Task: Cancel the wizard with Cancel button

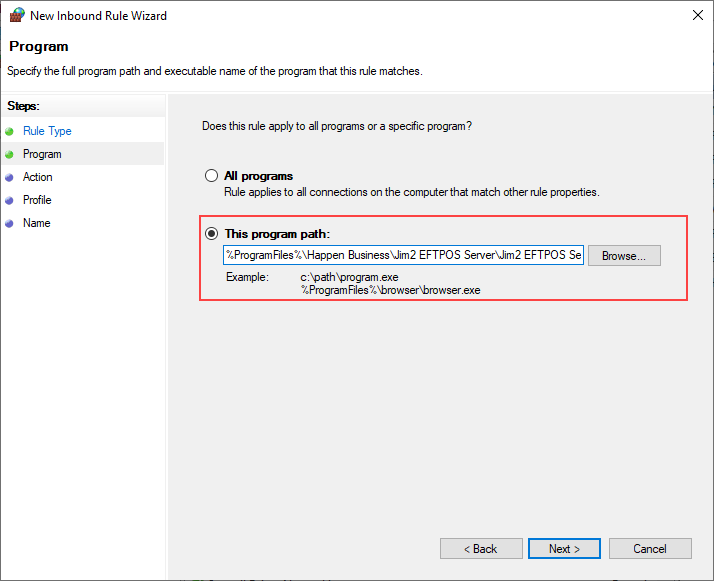Action: point(650,549)
